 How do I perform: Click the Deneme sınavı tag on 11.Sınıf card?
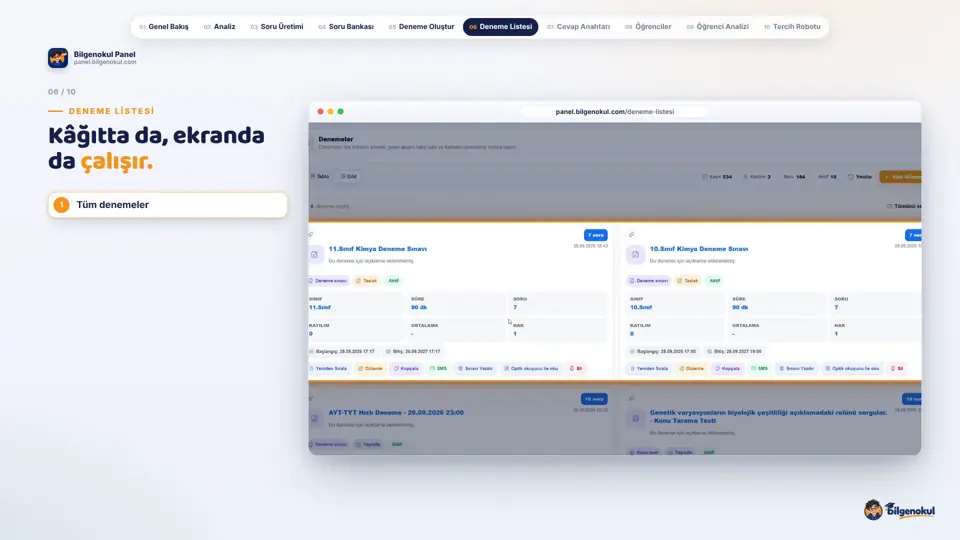(329, 281)
